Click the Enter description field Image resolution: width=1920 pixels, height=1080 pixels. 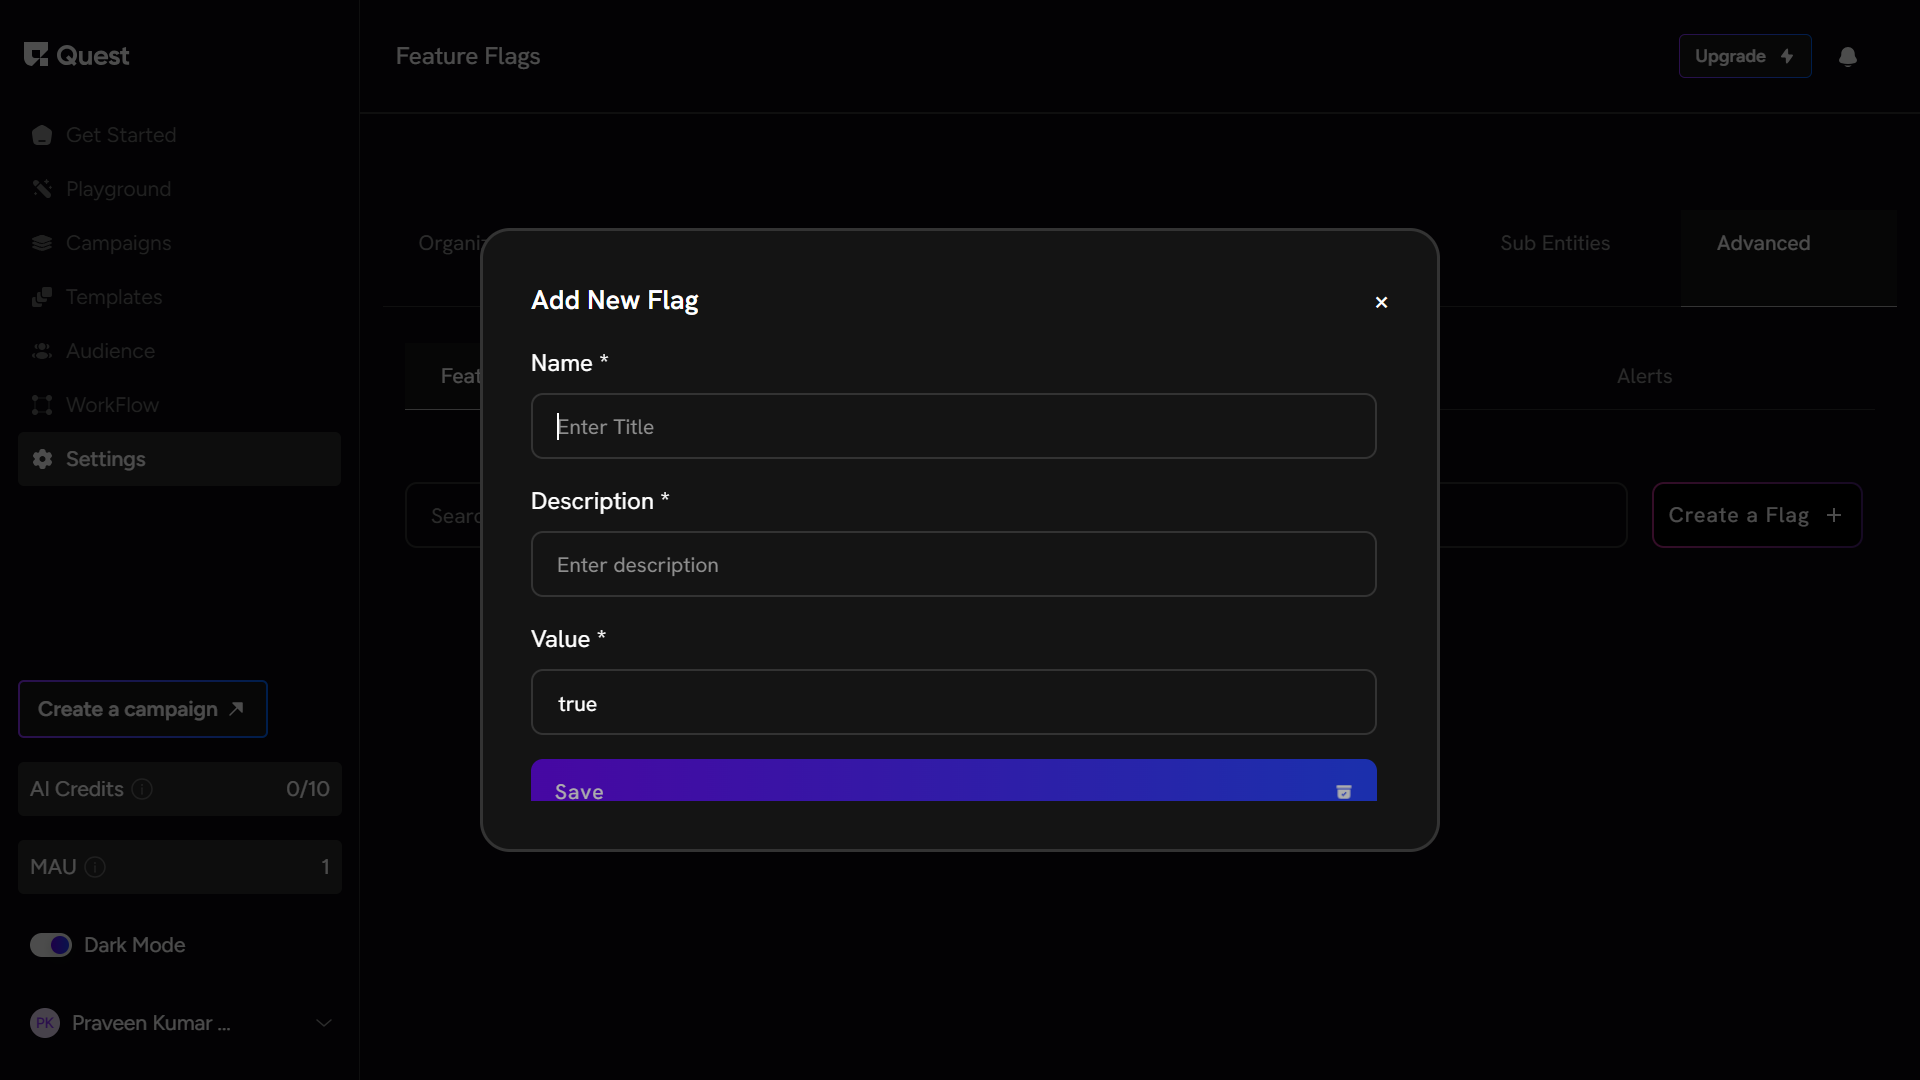953,565
